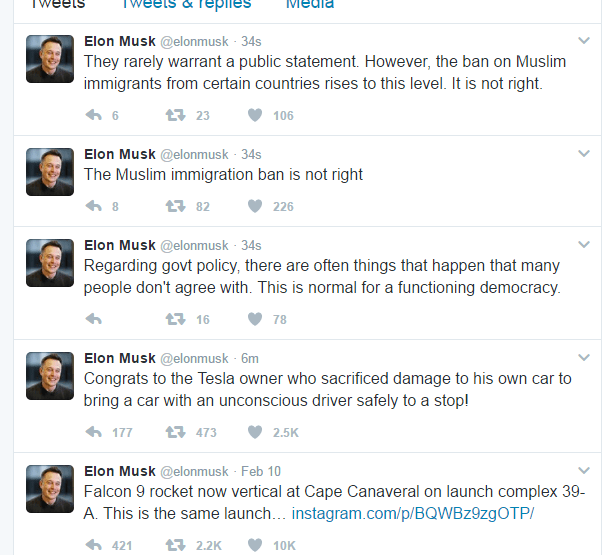Open the @elonmusk handle on the Falcon 9 tweet
The height and width of the screenshot is (555, 602).
(x=194, y=471)
